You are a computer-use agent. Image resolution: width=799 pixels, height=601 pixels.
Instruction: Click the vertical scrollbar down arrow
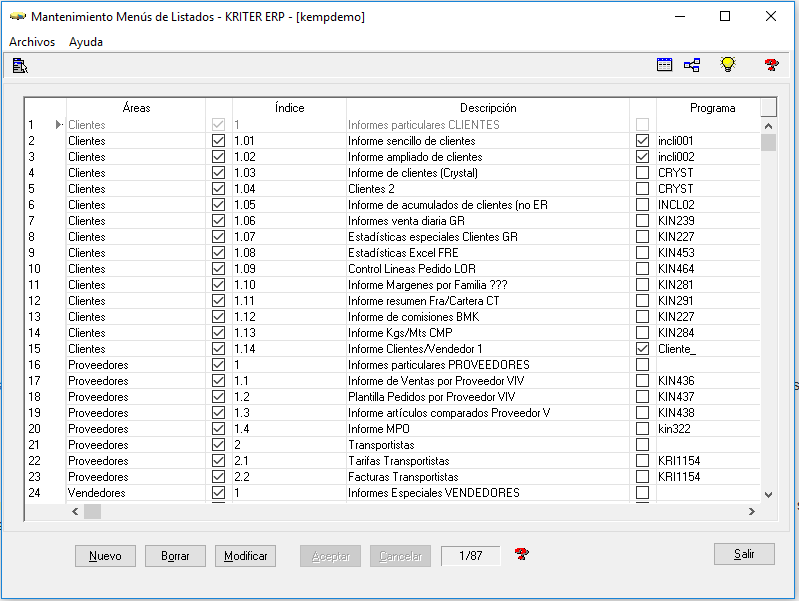(x=768, y=494)
